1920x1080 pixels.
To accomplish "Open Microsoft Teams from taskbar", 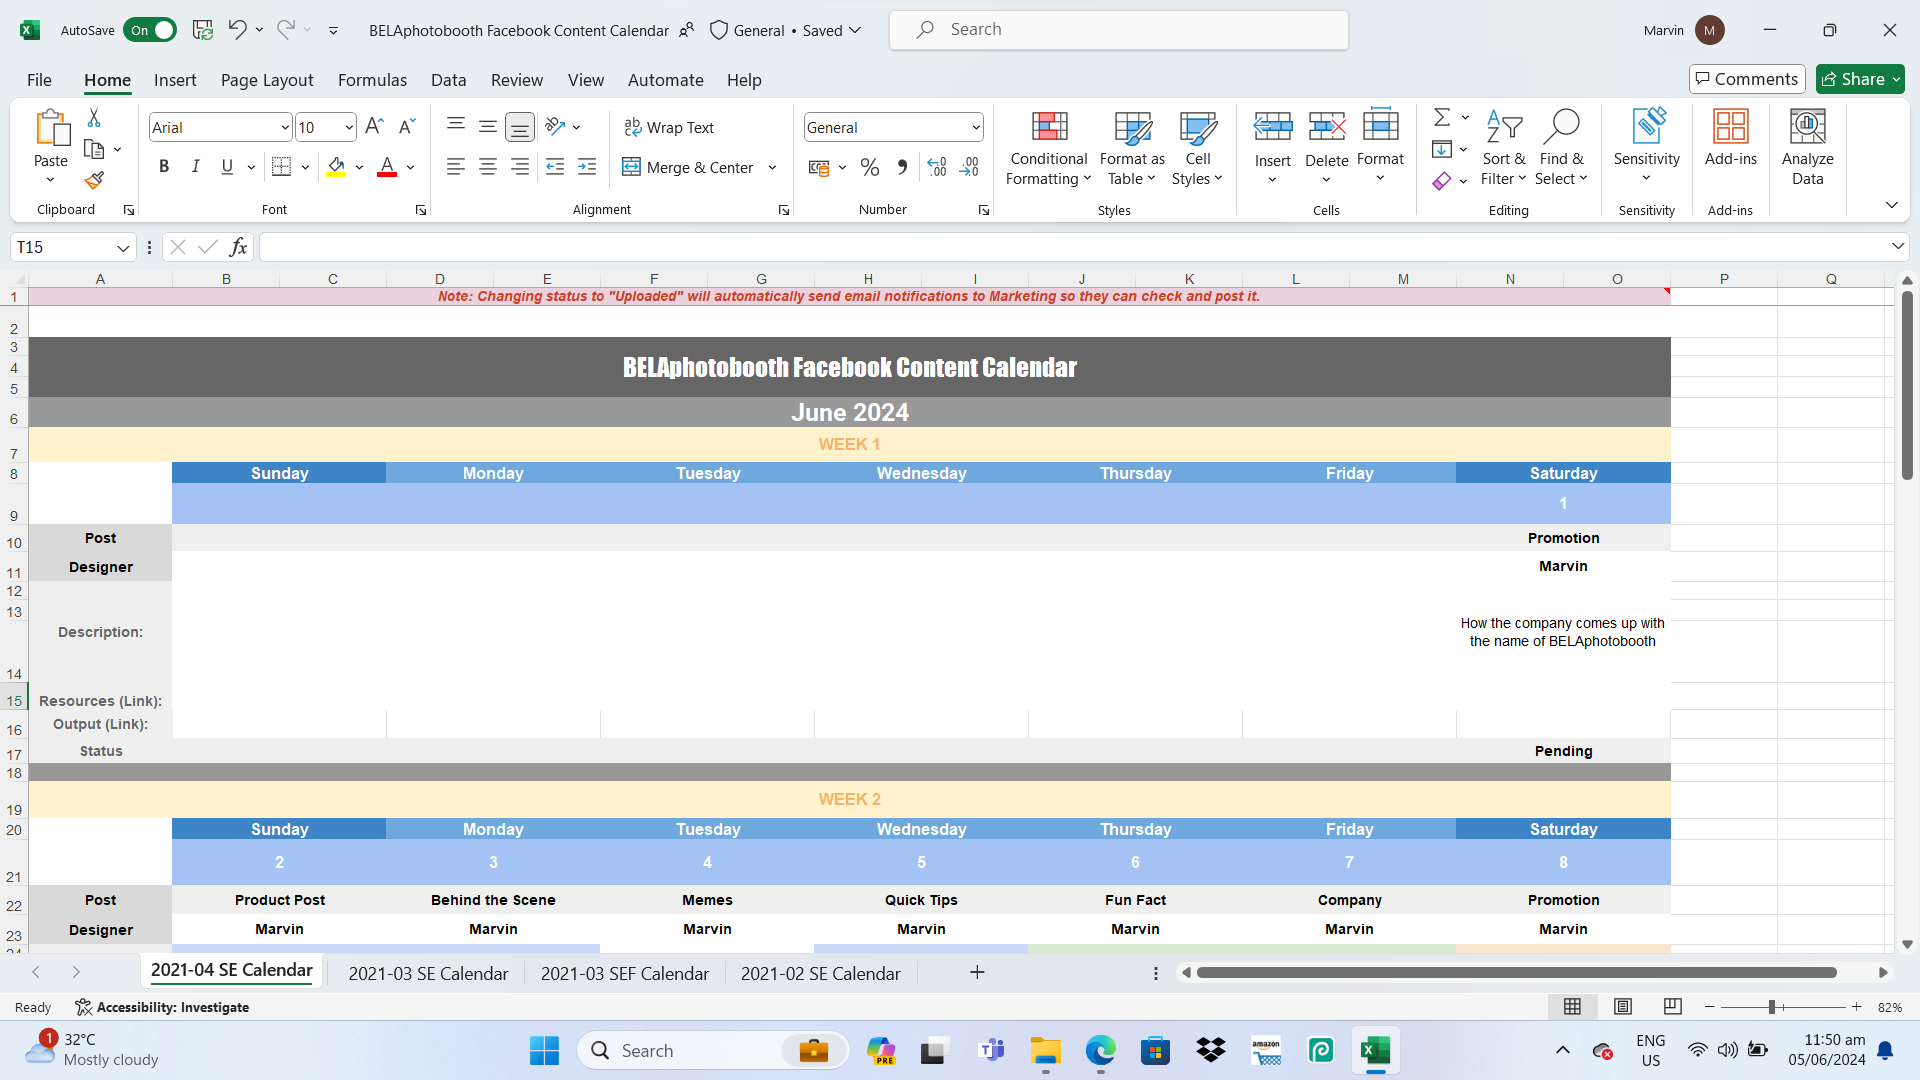I will pos(991,1051).
